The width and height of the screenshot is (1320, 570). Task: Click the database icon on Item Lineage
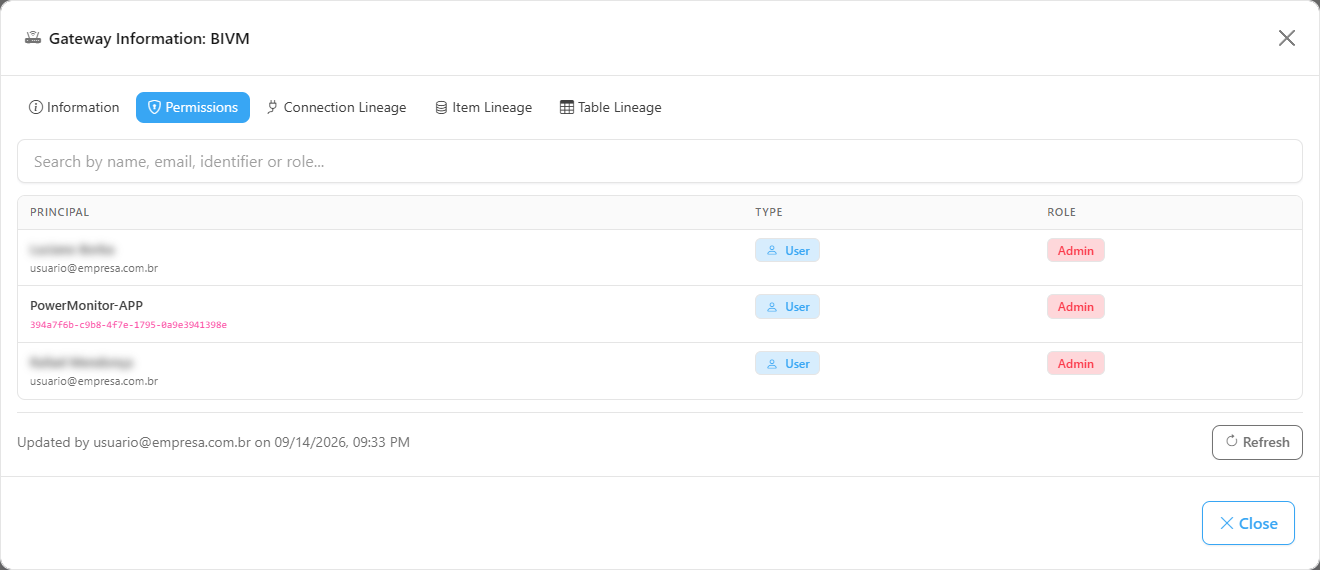point(441,107)
